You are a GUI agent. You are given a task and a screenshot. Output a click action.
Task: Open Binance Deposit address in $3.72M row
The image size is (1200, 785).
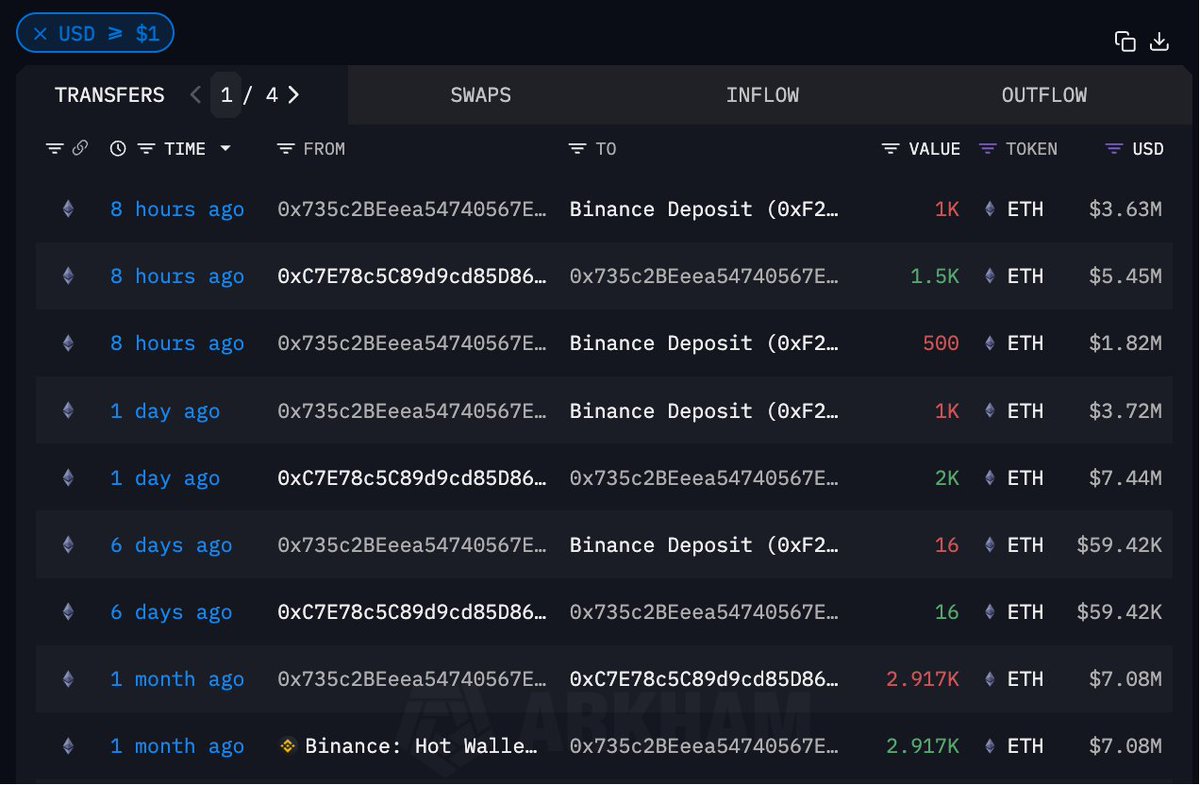click(x=704, y=411)
